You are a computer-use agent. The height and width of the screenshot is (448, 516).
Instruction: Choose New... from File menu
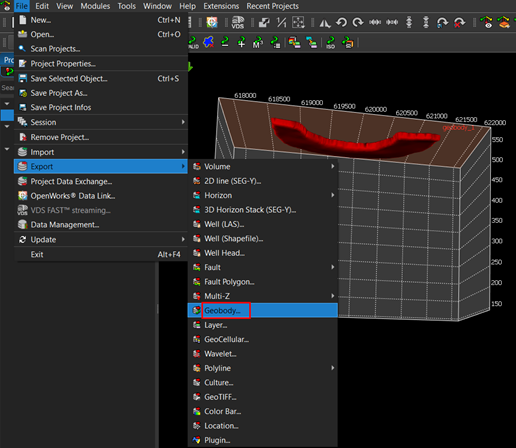coord(101,20)
